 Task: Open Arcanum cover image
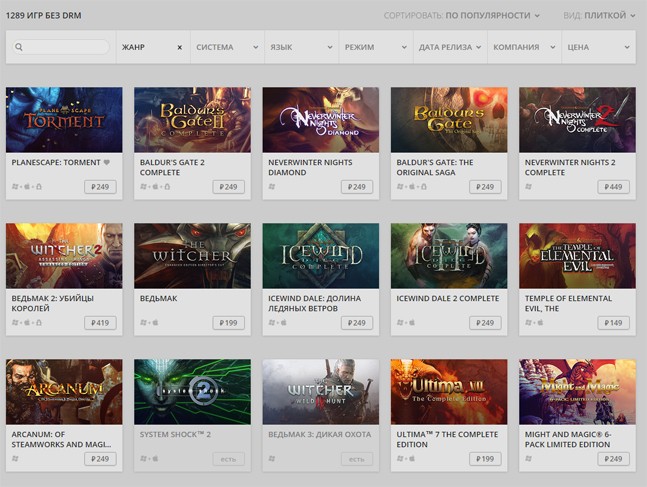(64, 392)
